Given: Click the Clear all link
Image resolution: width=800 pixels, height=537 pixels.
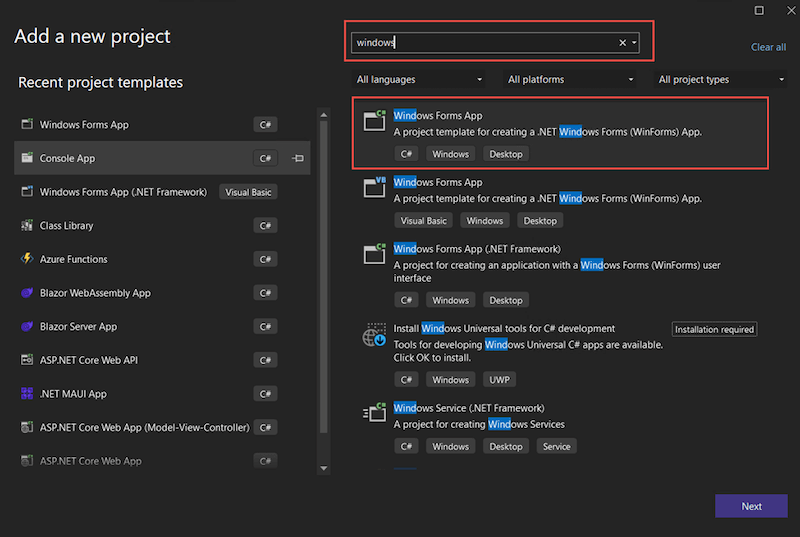Looking at the screenshot, I should pyautogui.click(x=768, y=47).
